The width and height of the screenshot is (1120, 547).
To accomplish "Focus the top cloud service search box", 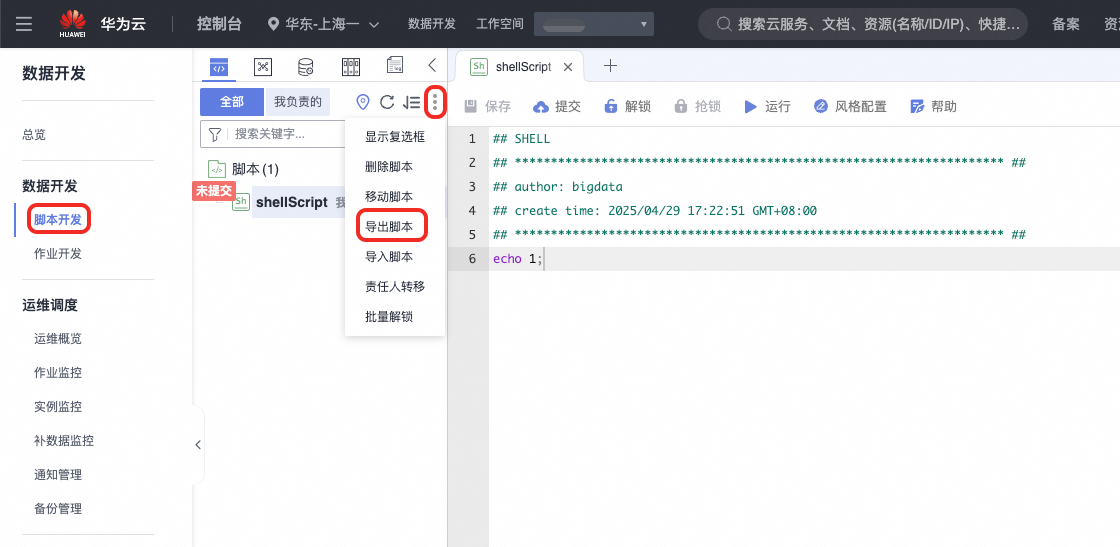I will coord(863,24).
